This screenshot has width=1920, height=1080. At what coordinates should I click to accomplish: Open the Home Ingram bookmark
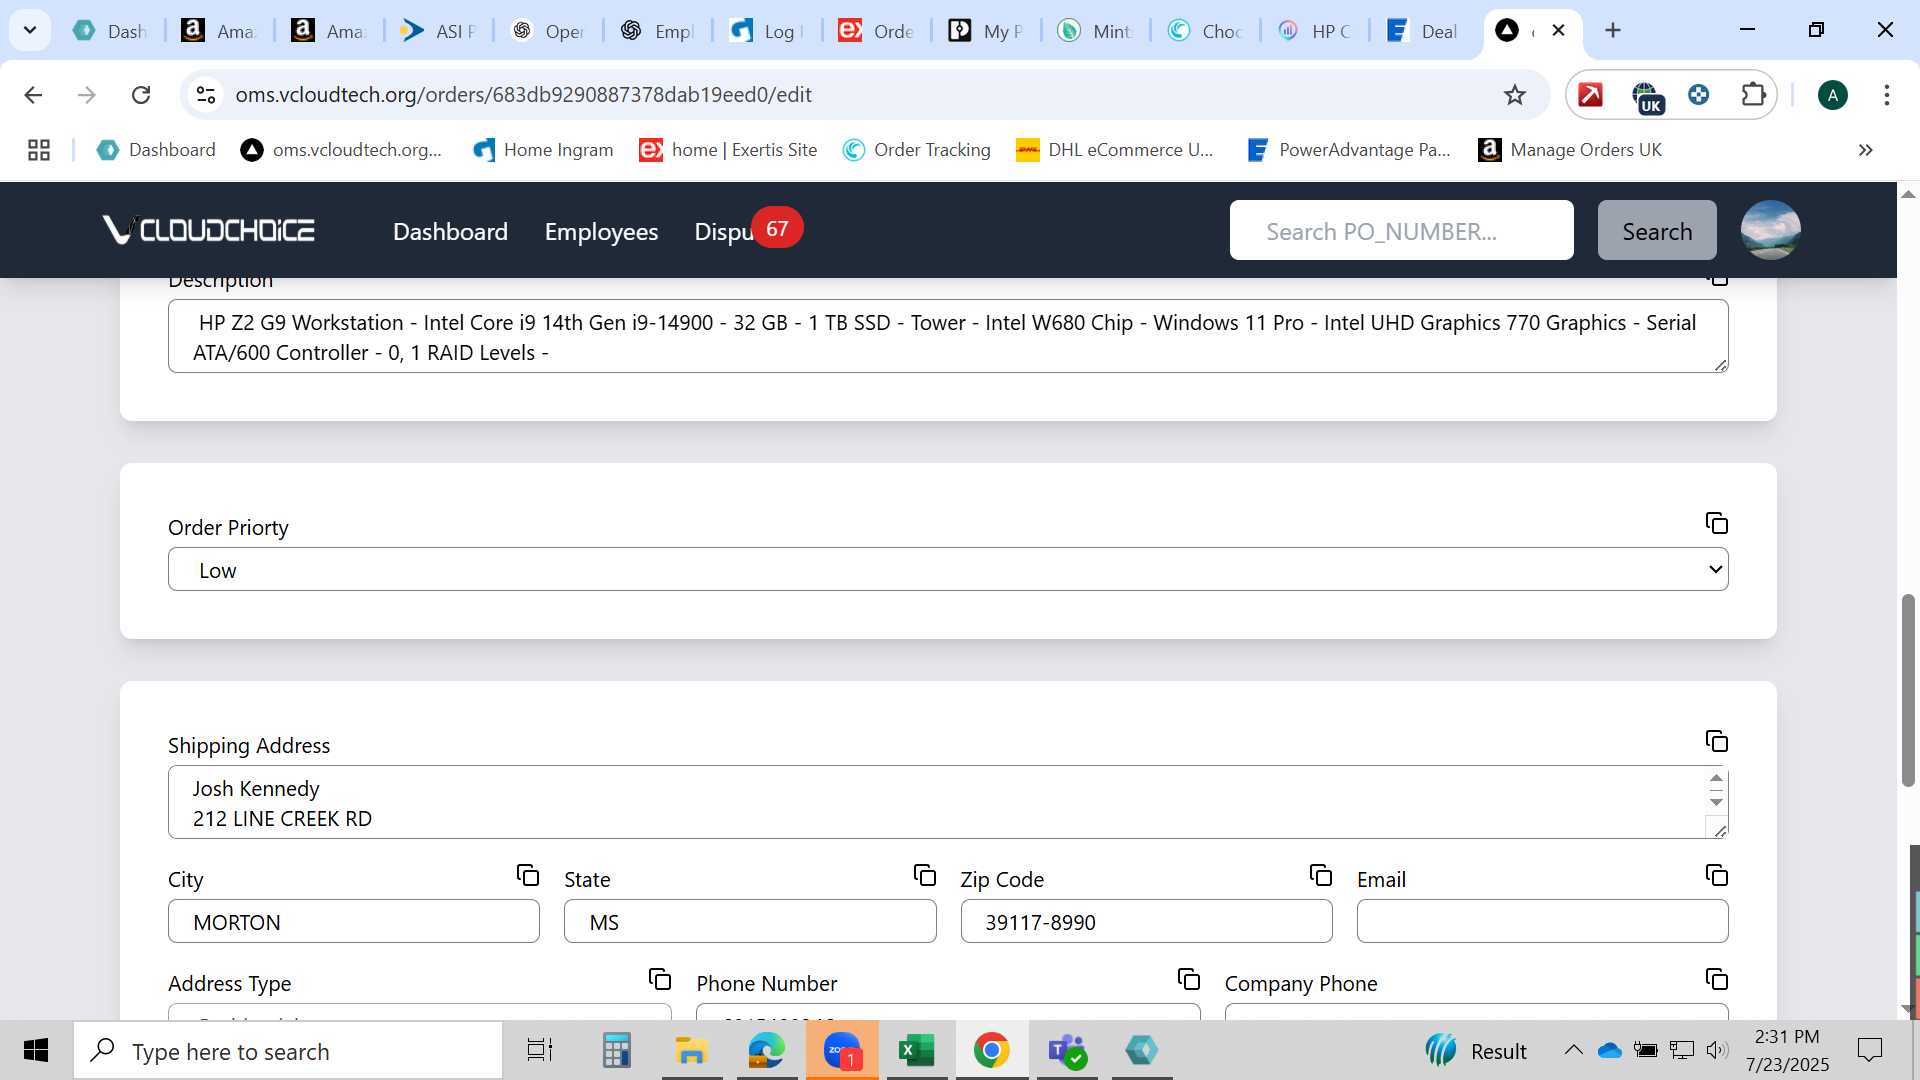(x=544, y=150)
